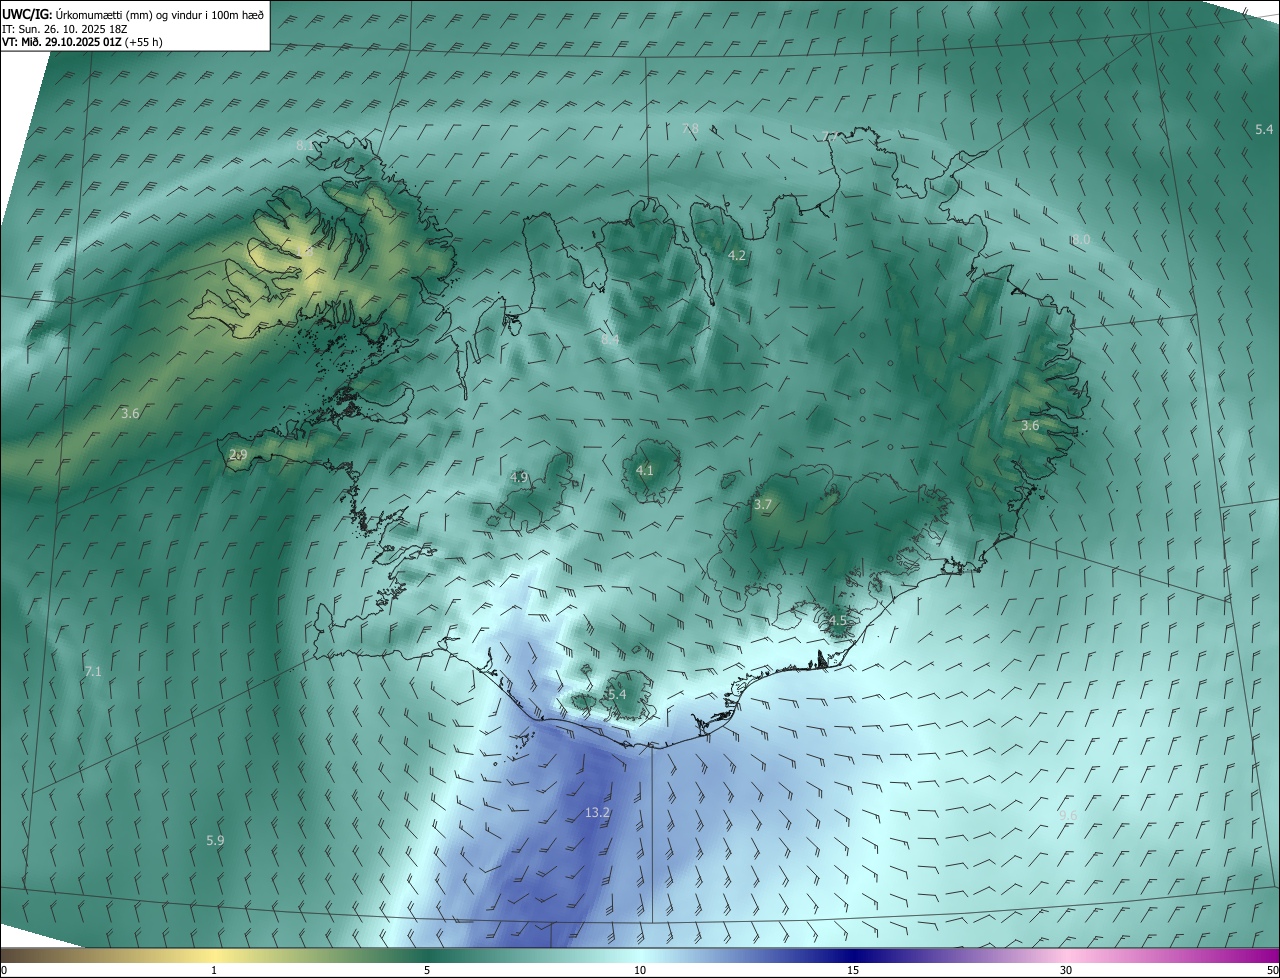
Task: Click the 8.1 value northwest of Westfjords
Action: coord(305,146)
